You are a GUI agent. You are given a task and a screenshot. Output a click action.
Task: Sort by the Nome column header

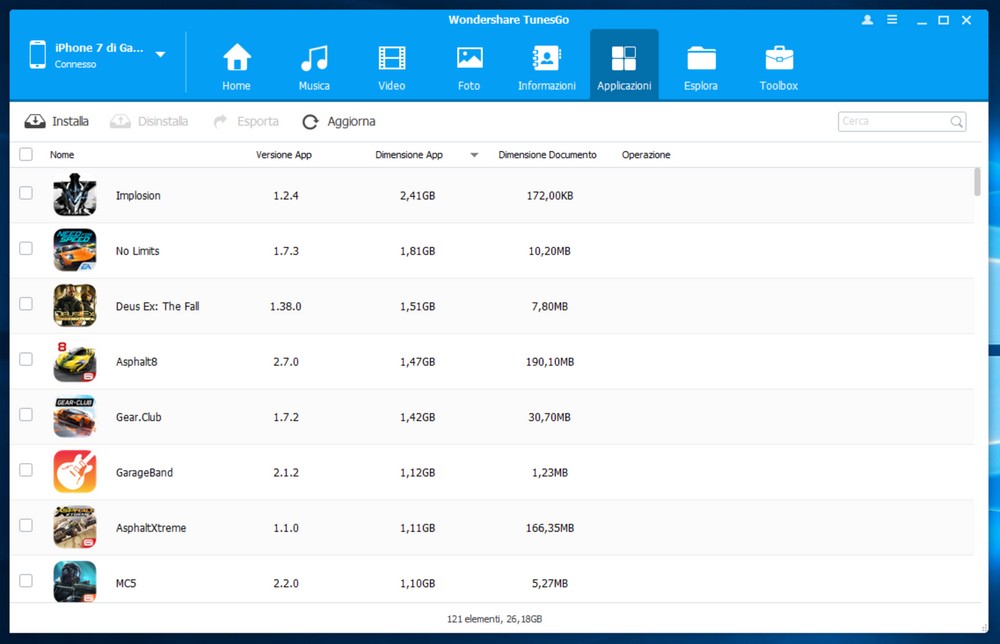coord(62,154)
